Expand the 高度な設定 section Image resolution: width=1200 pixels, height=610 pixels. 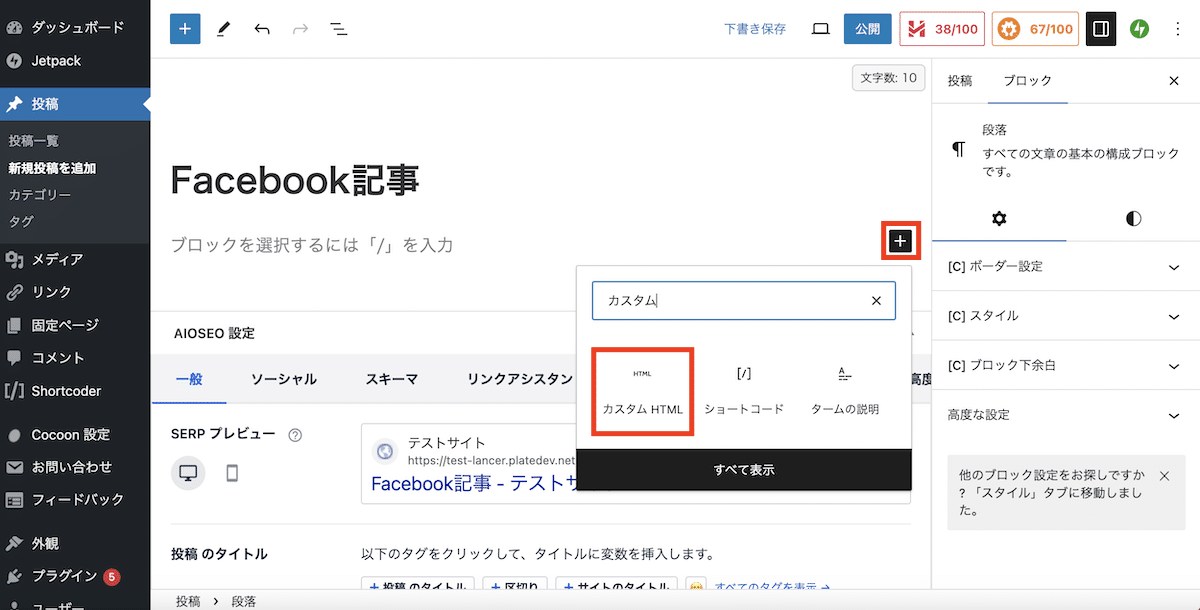[1066, 414]
